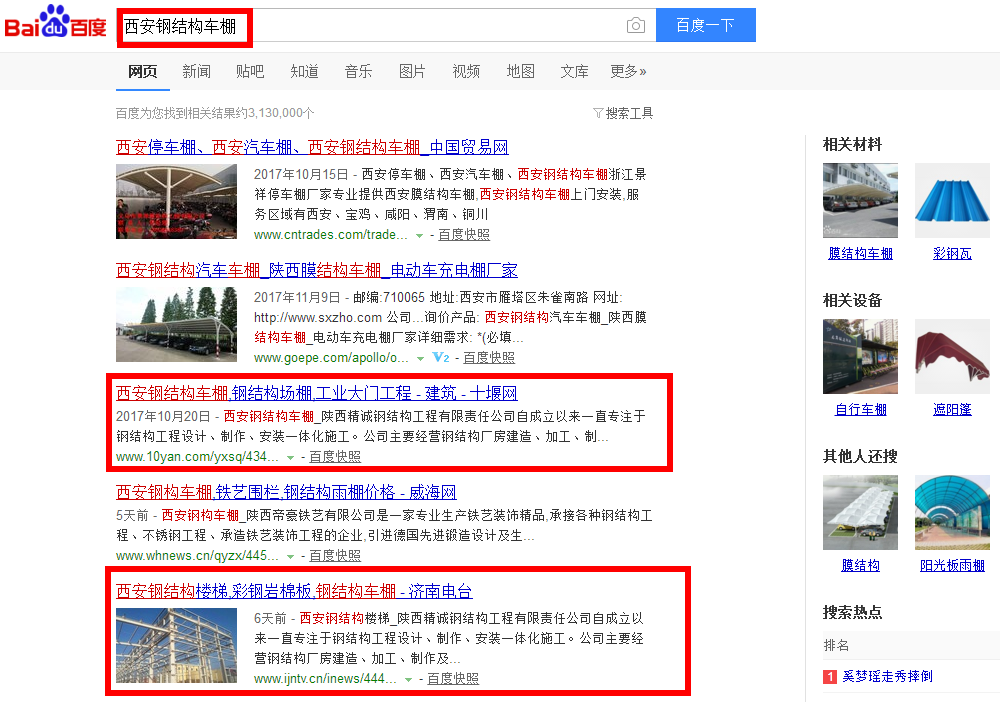Expand dropdown next to www.ijntv.cn URL
This screenshot has width=1000, height=702.
408,679
